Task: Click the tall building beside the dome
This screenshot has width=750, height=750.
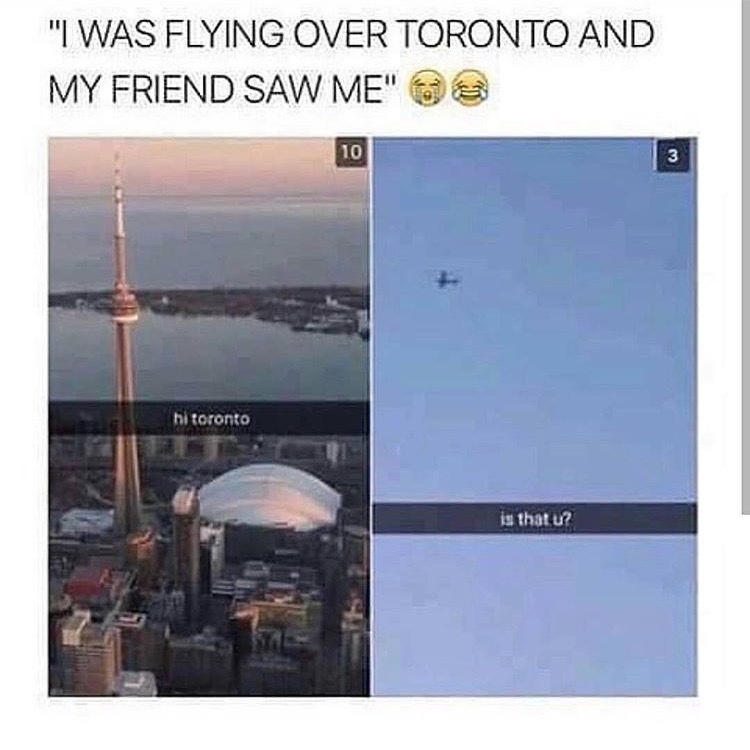Action: 187,545
